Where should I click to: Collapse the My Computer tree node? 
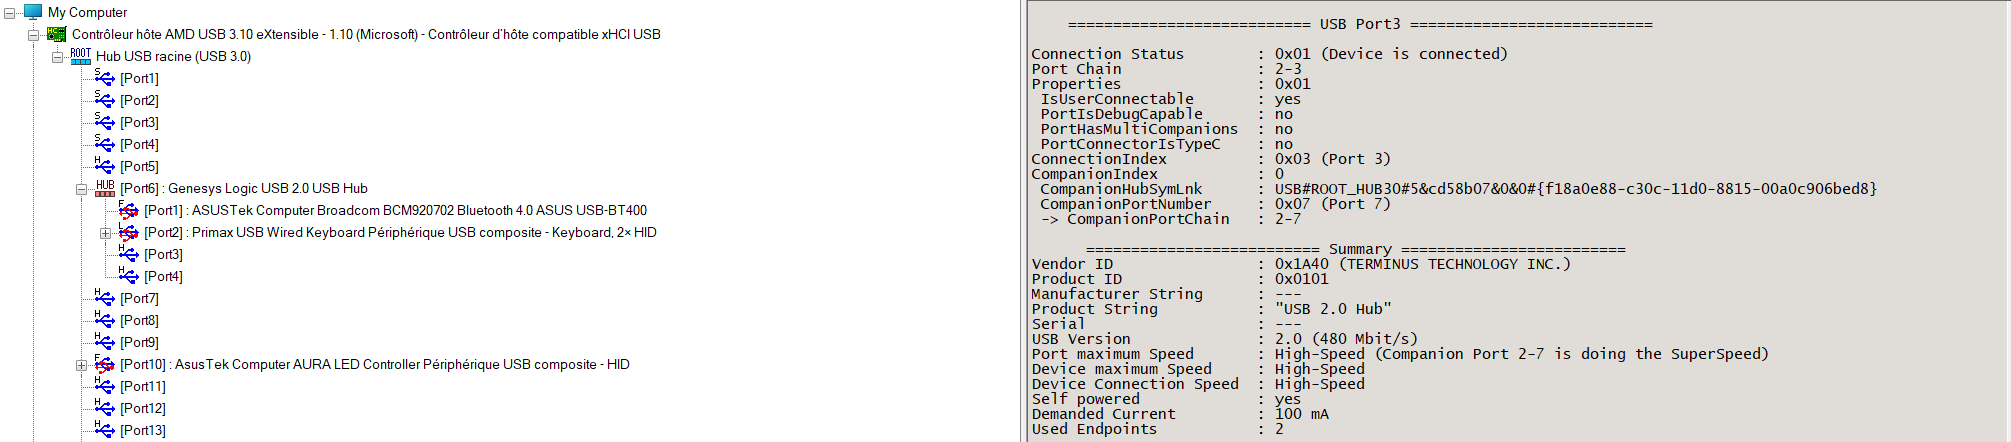coord(10,13)
